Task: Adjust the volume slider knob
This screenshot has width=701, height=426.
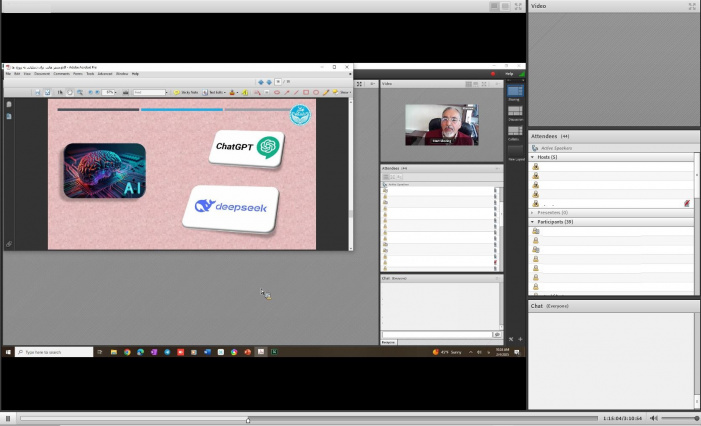Action: click(x=697, y=418)
